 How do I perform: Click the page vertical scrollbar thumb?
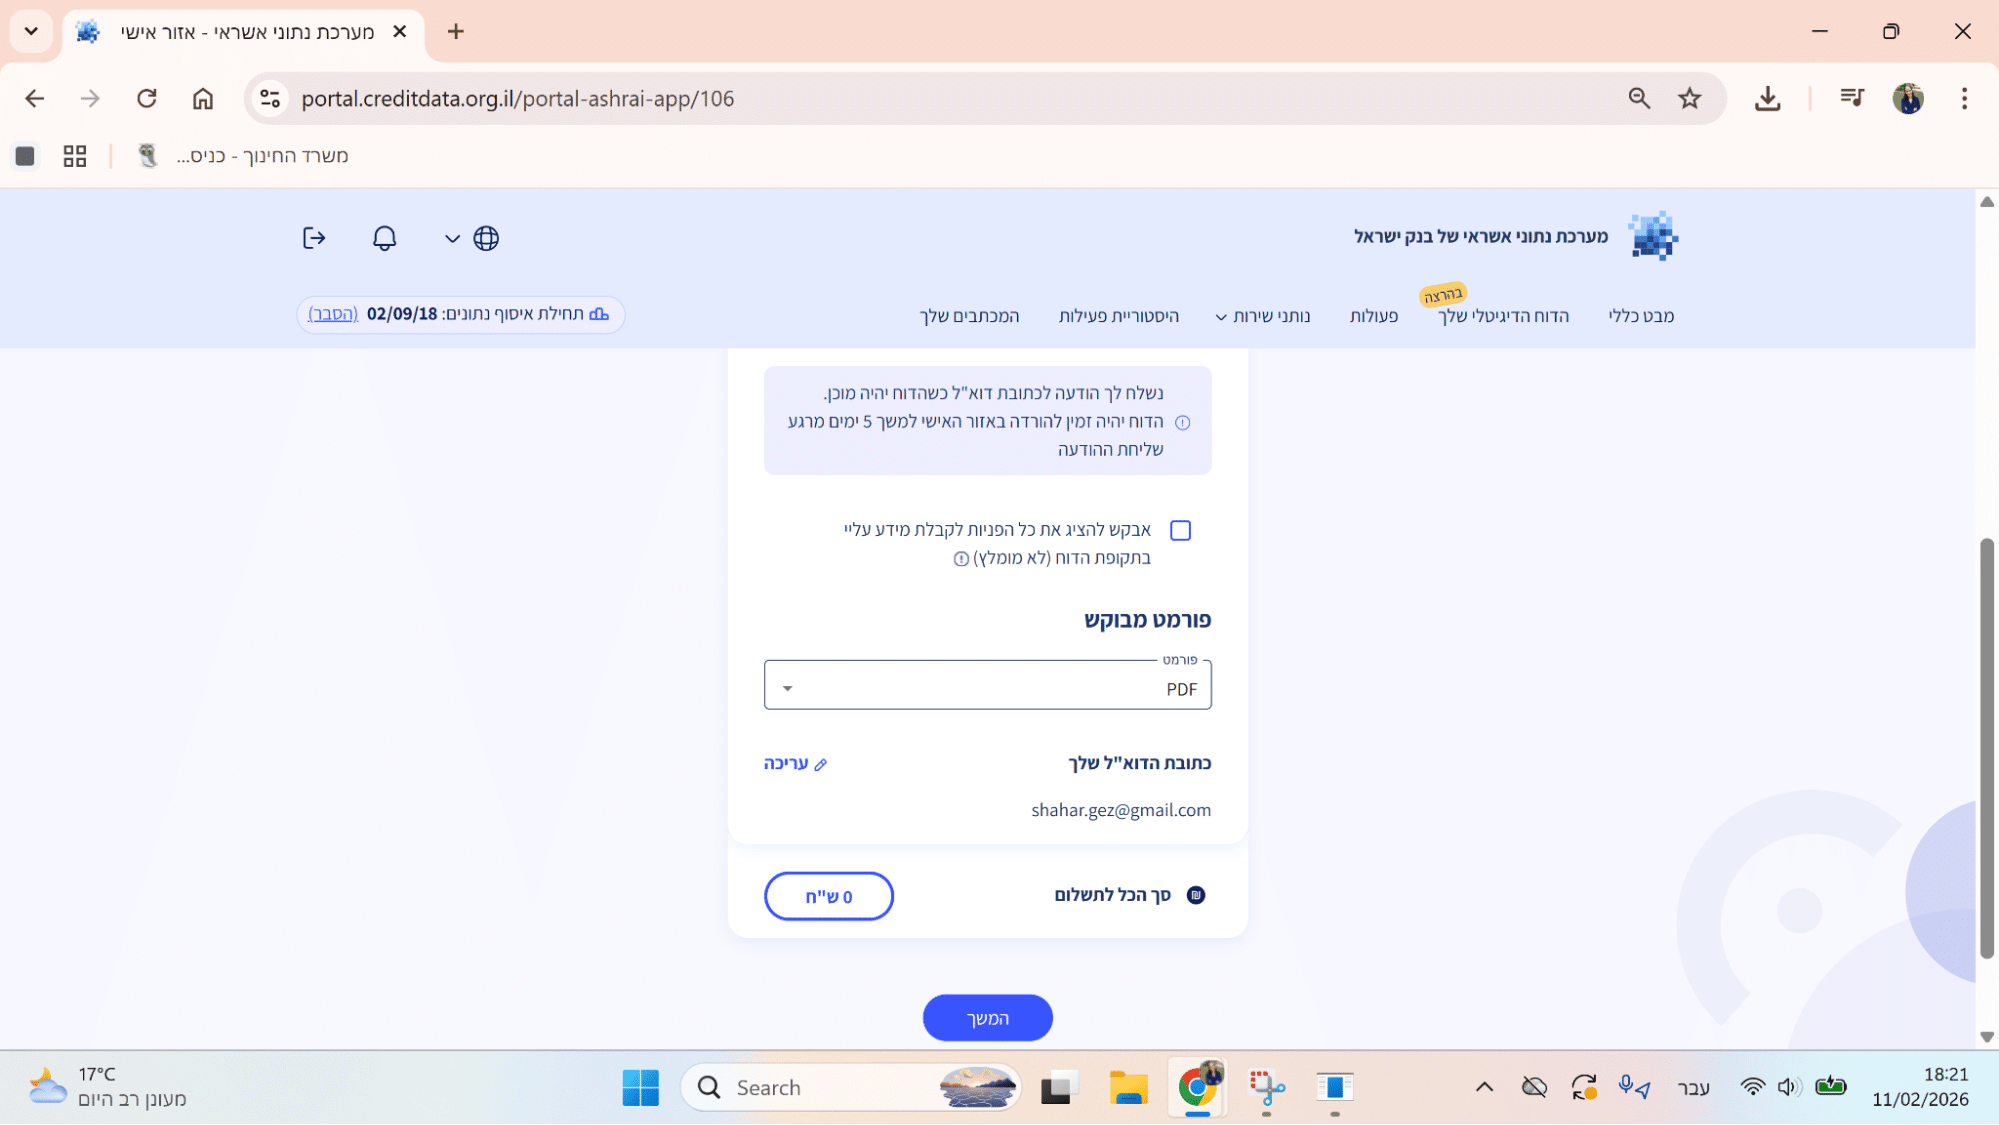click(x=1986, y=750)
